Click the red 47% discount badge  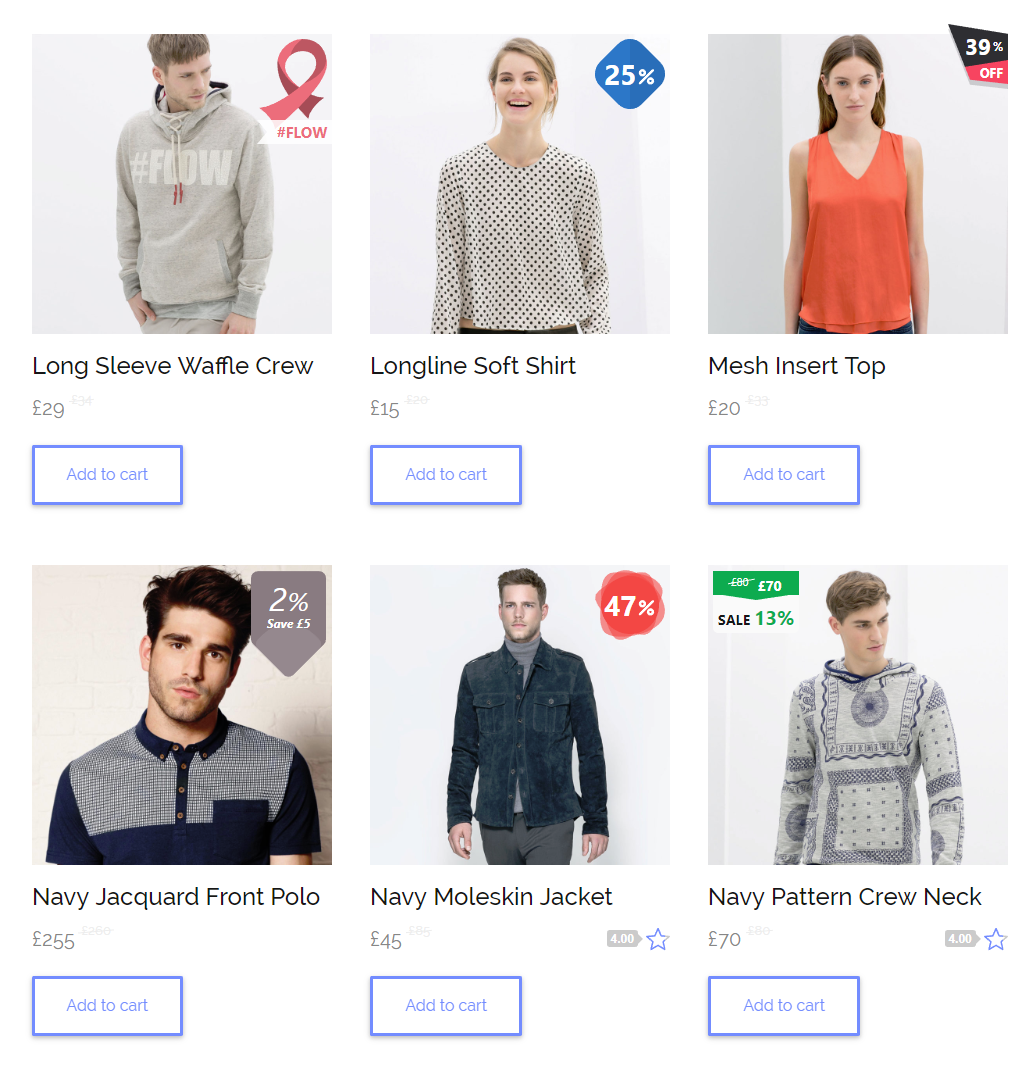point(630,605)
